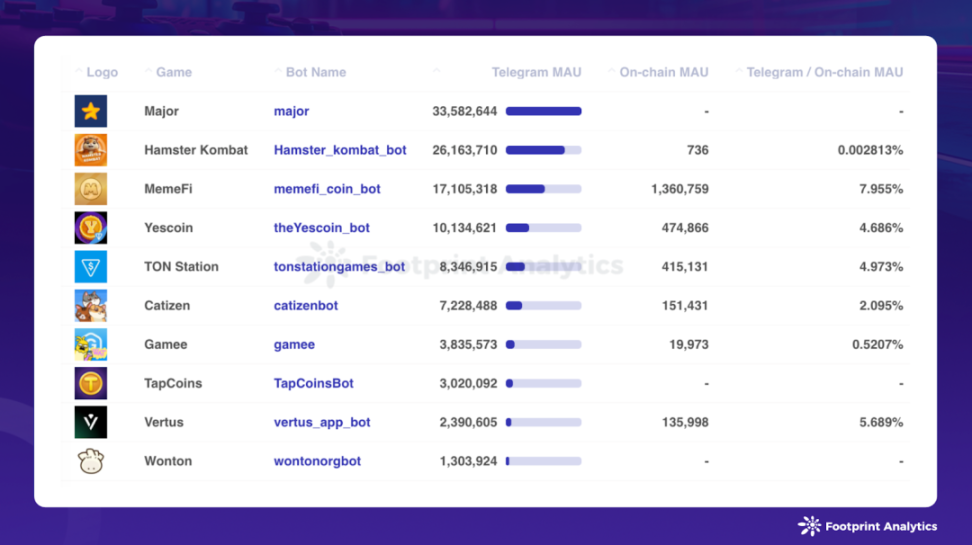The height and width of the screenshot is (545, 972).
Task: Sort by Telegram / On-chain MAU header
Action: pyautogui.click(x=824, y=72)
